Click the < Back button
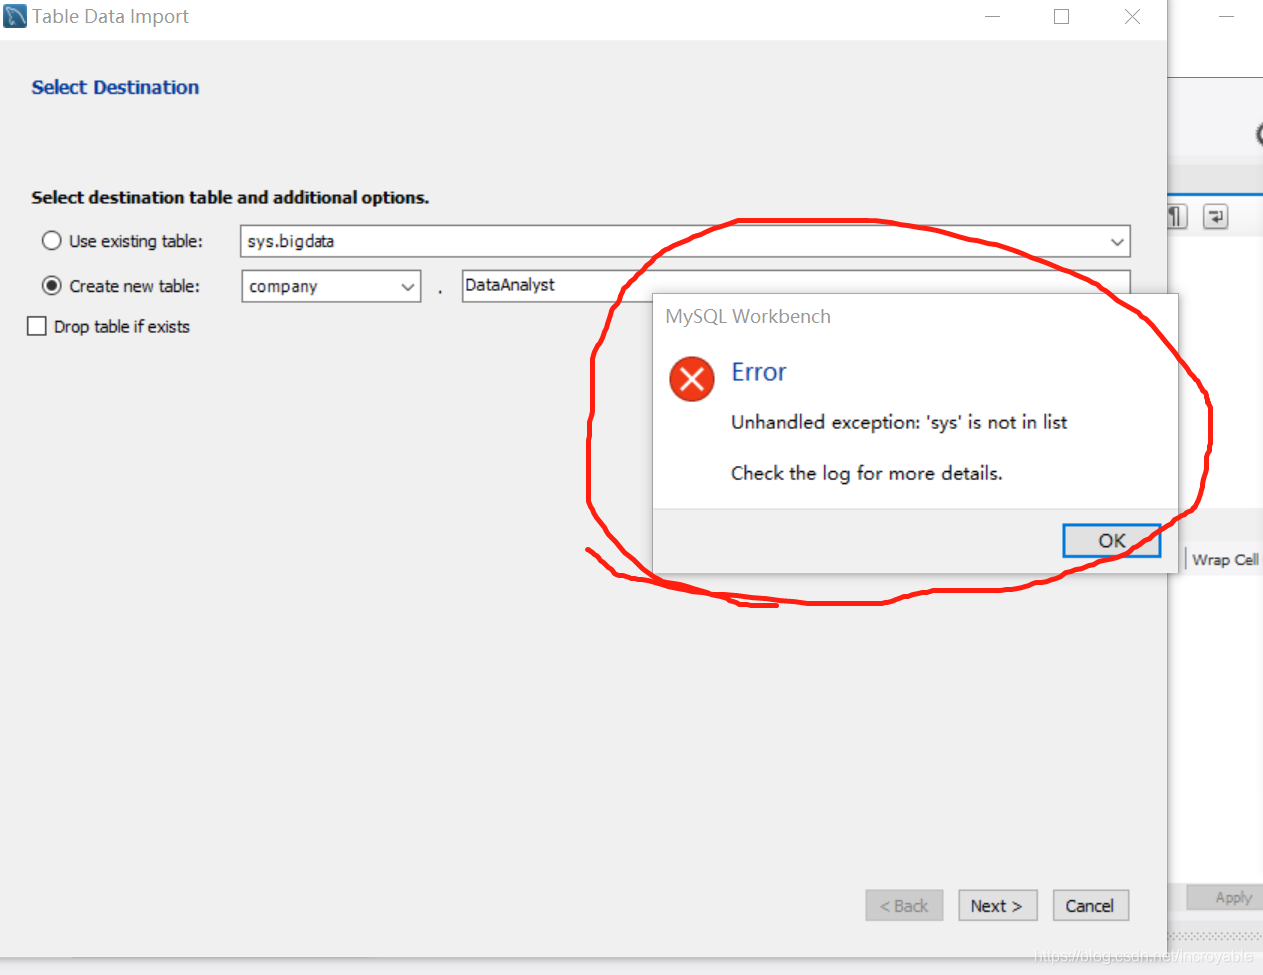Viewport: 1263px width, 975px height. coord(904,905)
